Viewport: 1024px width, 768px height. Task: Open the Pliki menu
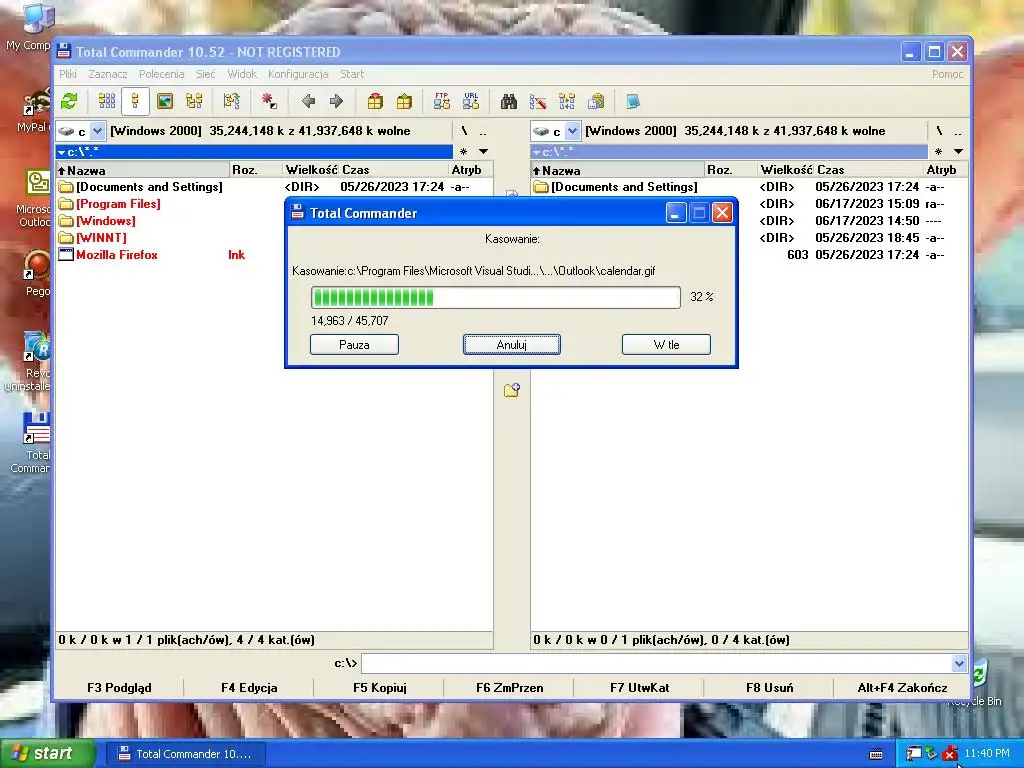[x=68, y=74]
